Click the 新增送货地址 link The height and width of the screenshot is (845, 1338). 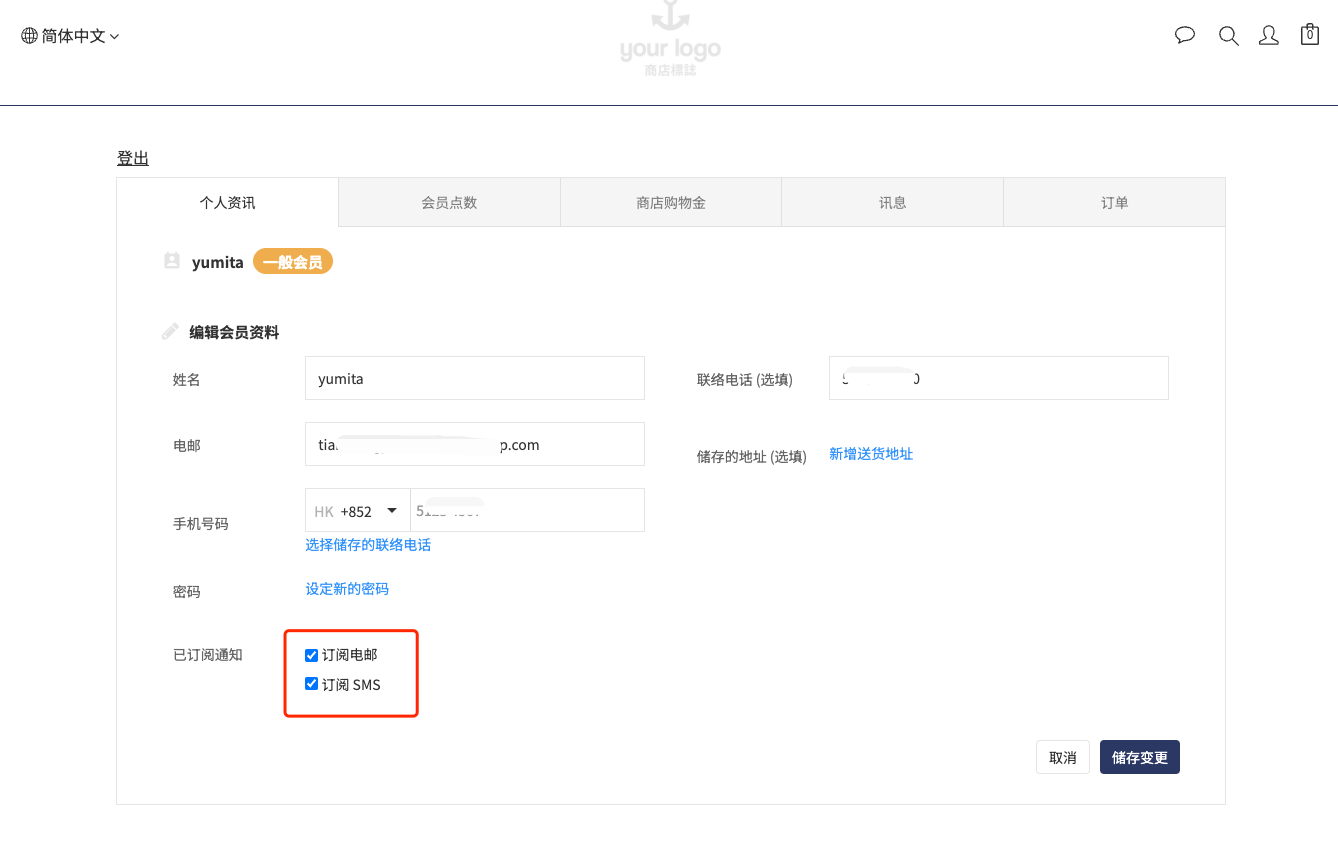point(871,454)
